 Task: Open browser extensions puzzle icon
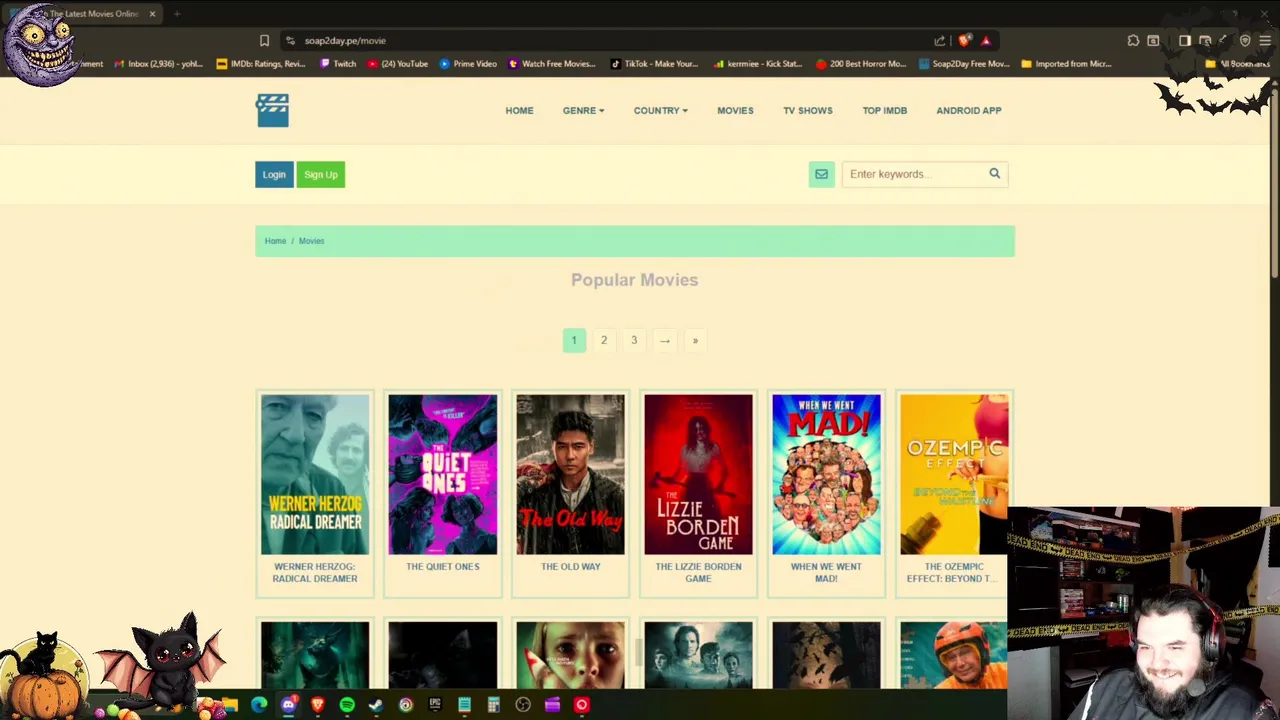(x=1133, y=41)
